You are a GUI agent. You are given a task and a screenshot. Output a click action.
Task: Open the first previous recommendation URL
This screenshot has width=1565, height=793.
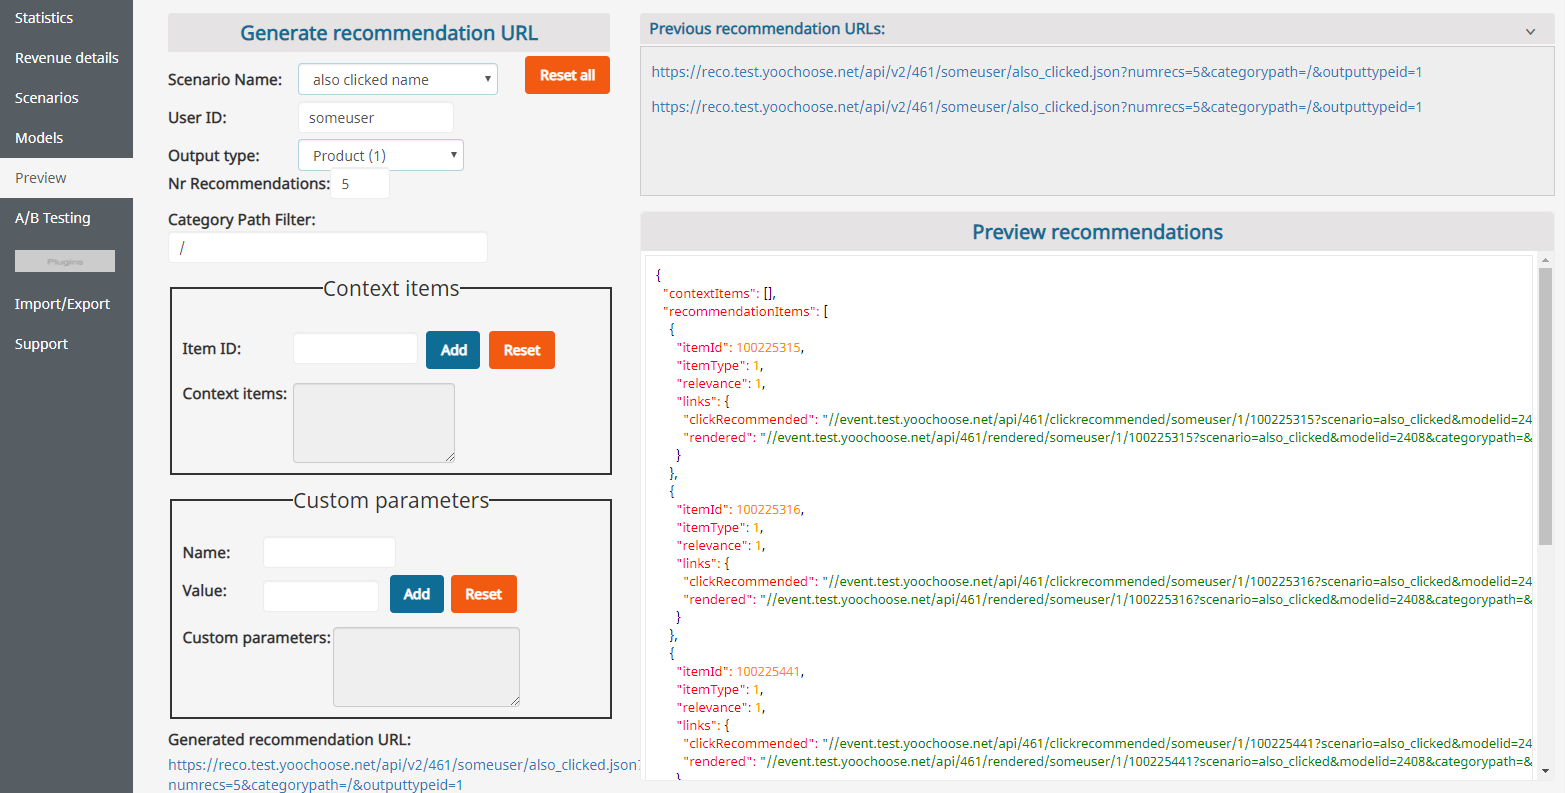pos(1036,72)
